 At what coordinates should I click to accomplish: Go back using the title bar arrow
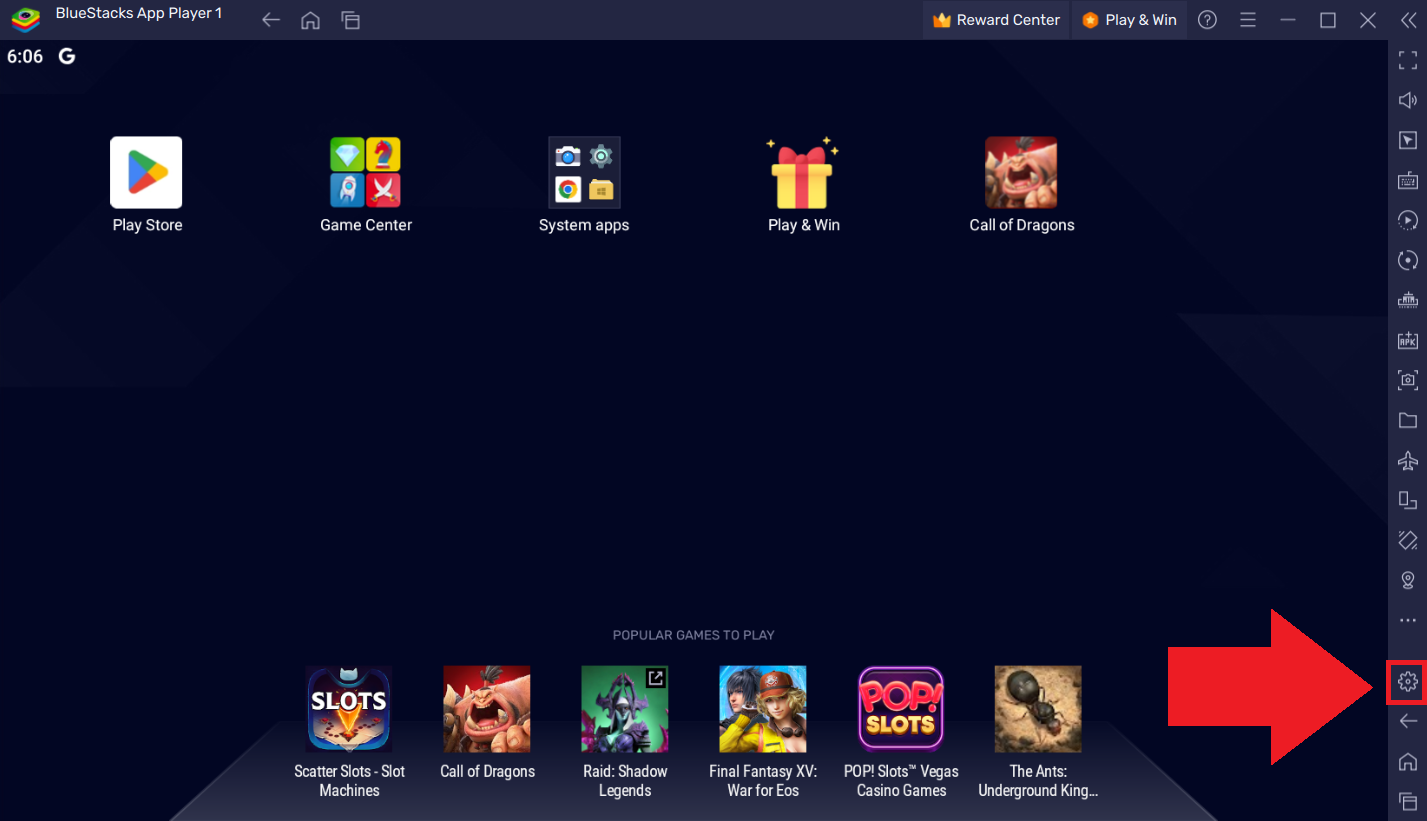(270, 20)
